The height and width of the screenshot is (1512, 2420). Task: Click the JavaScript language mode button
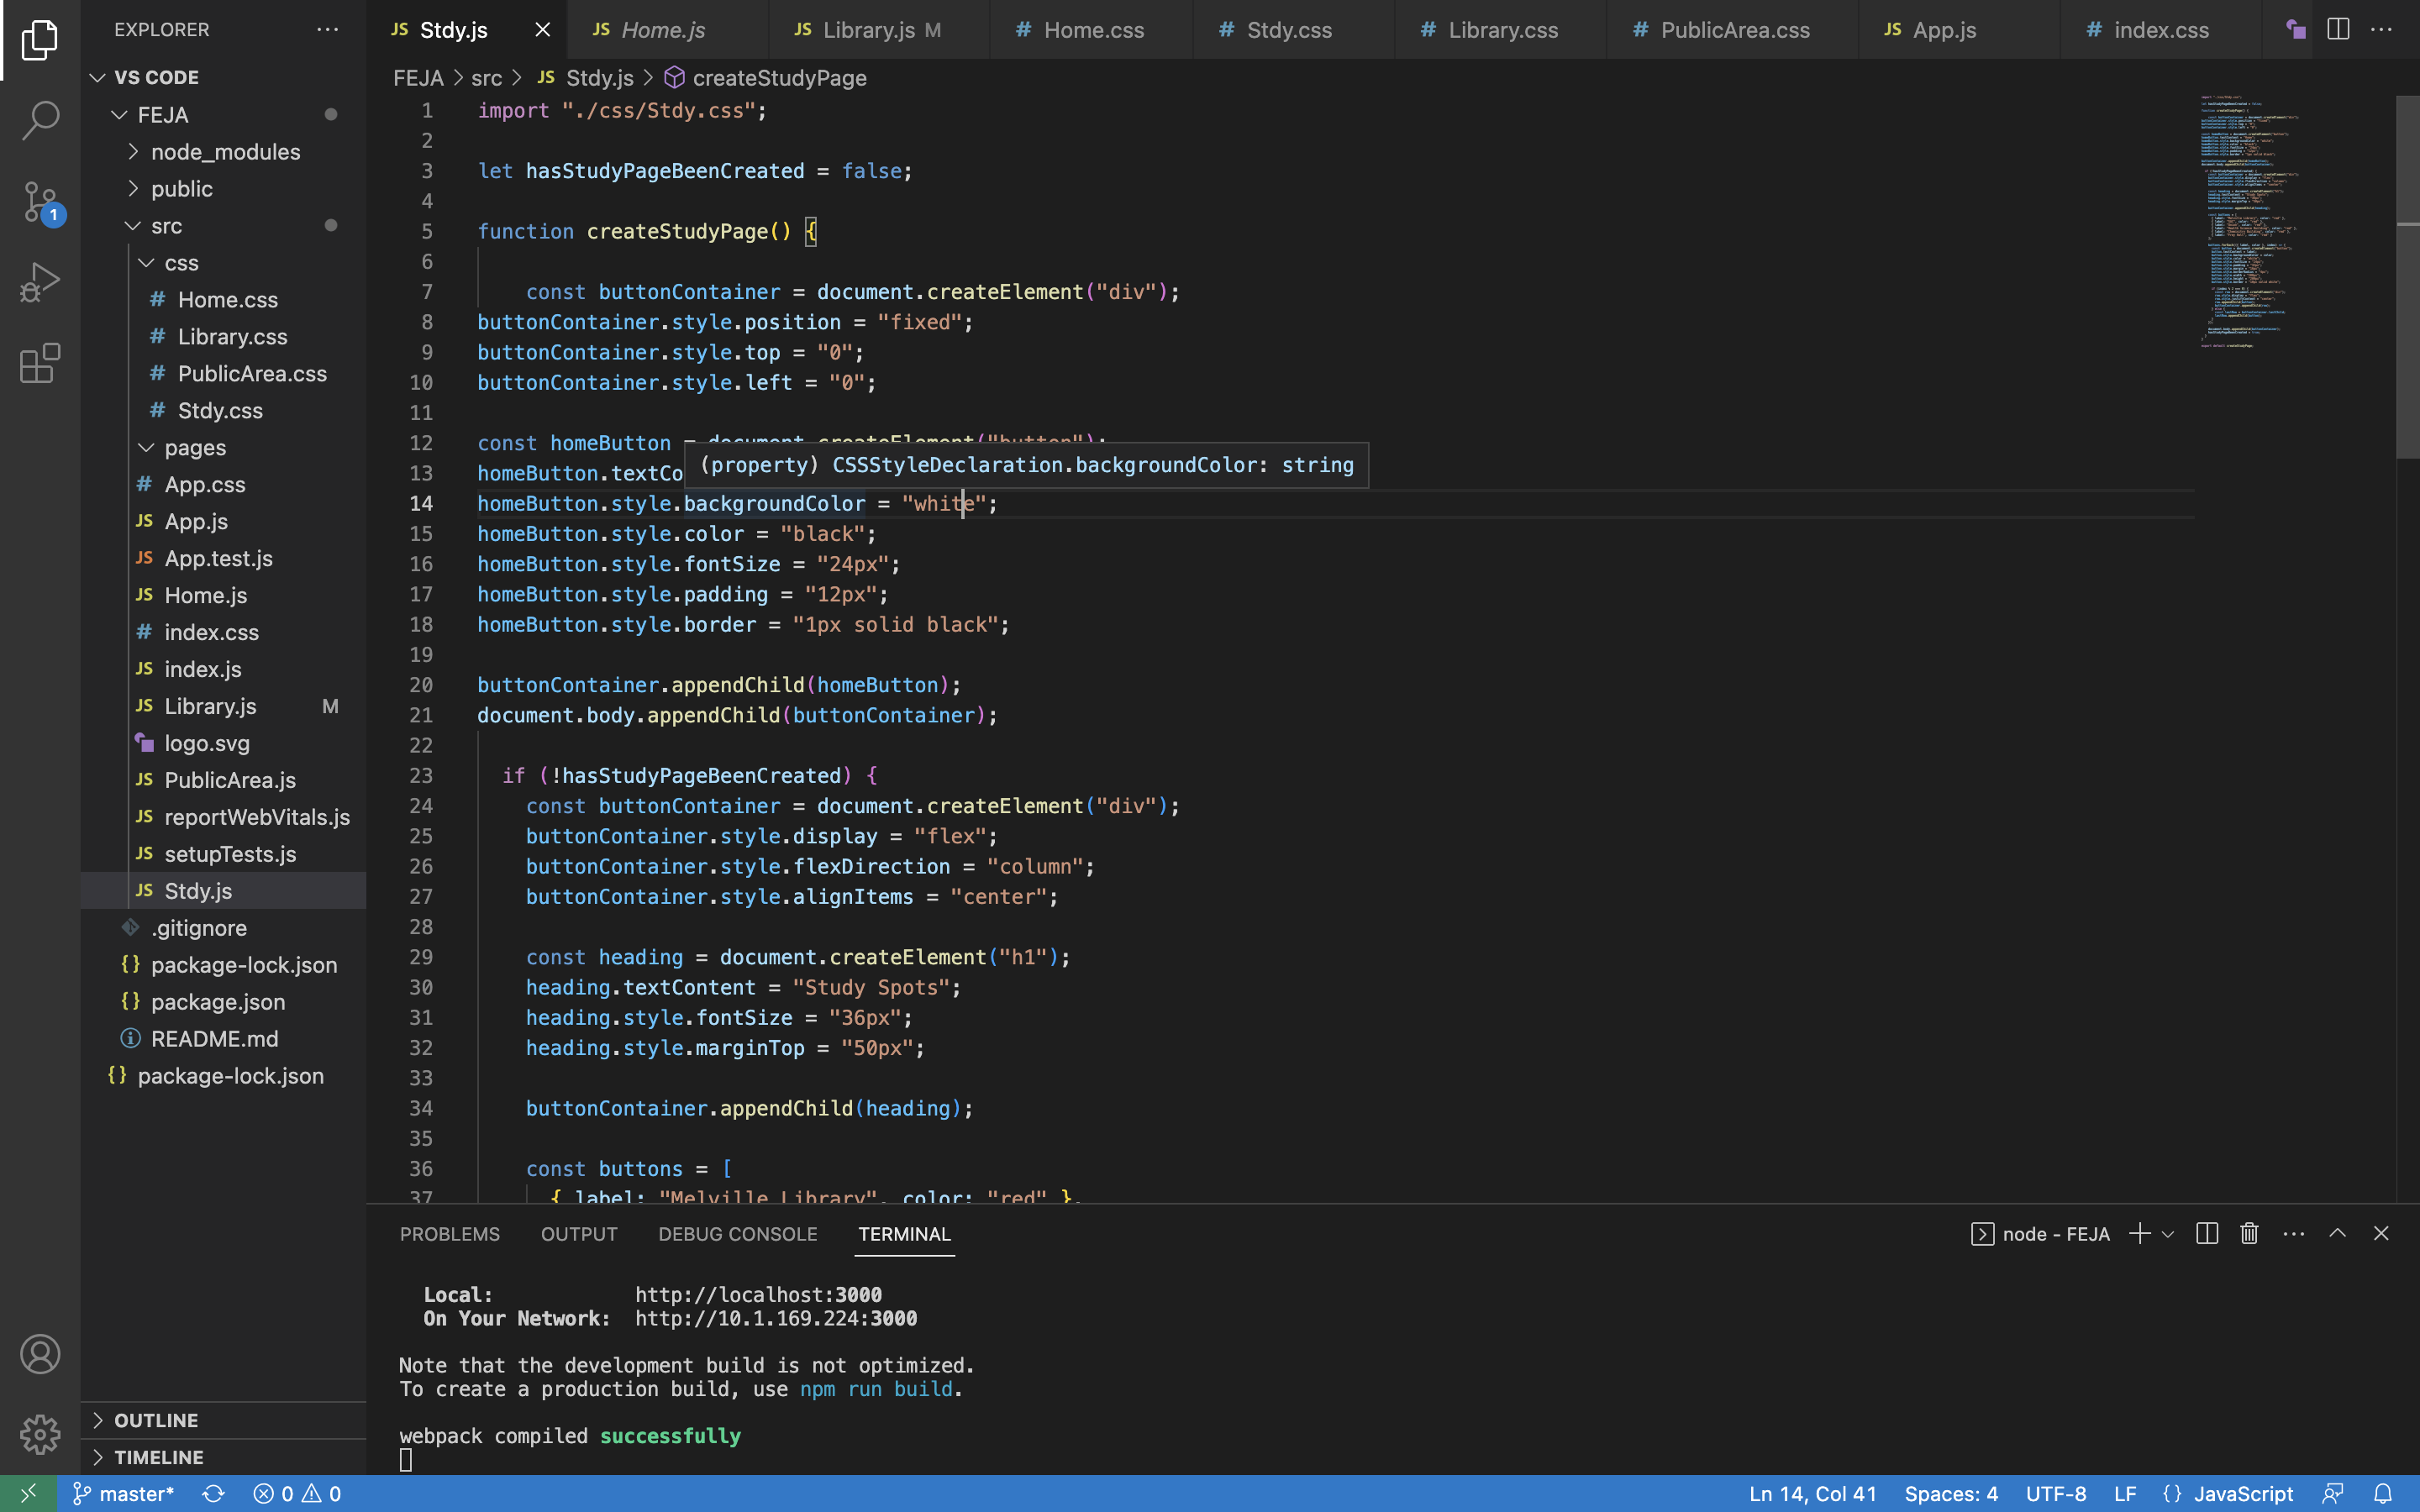2242,1493
